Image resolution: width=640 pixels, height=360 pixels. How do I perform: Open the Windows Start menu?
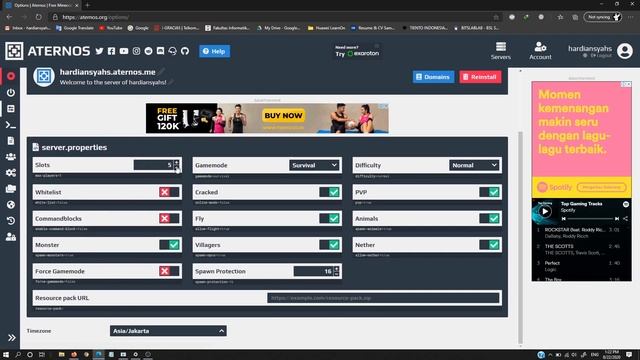coord(6,355)
